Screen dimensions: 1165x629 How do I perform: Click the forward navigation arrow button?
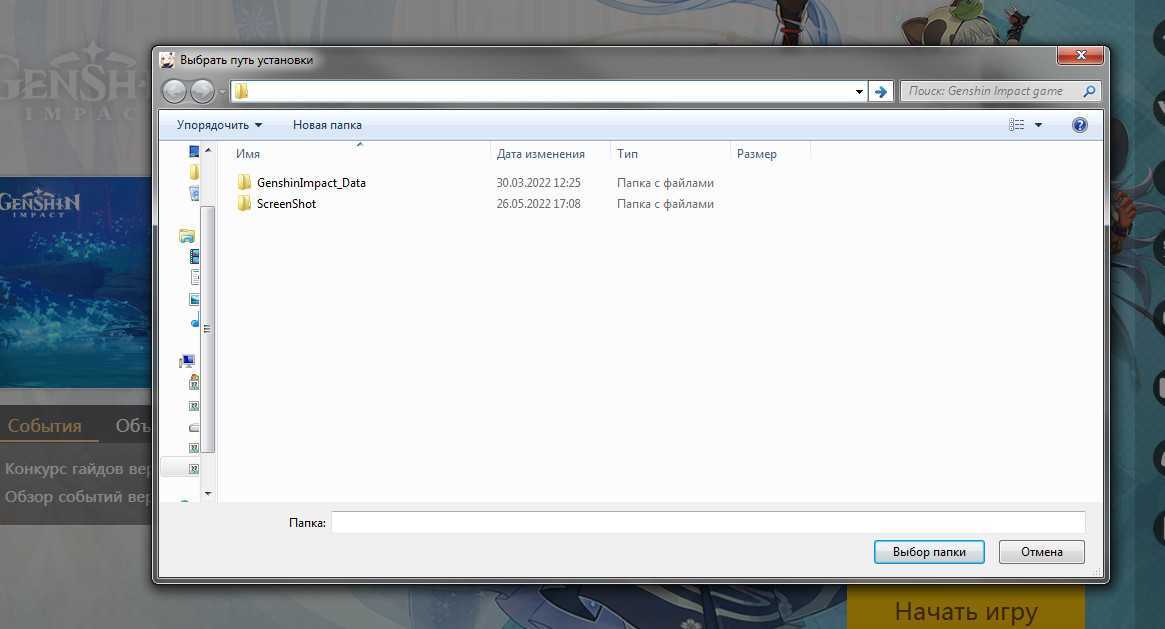[202, 91]
